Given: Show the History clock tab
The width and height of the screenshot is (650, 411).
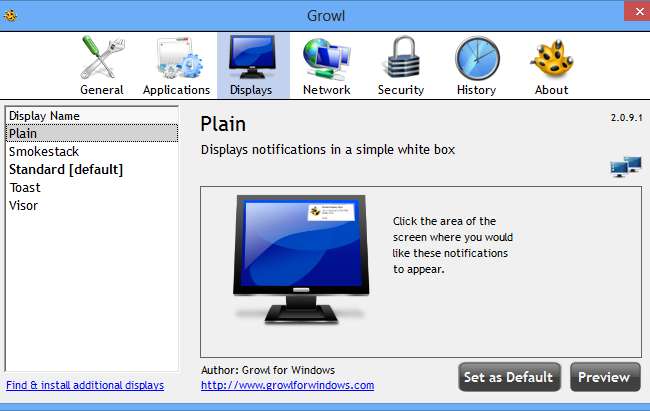Looking at the screenshot, I should 477,66.
